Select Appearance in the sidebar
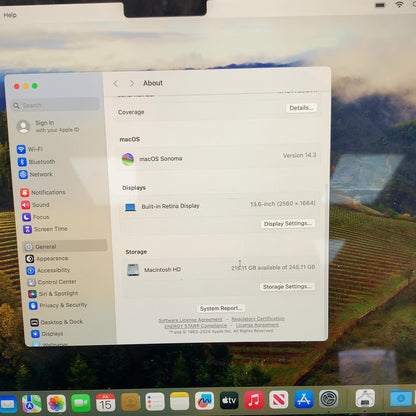 click(47, 259)
